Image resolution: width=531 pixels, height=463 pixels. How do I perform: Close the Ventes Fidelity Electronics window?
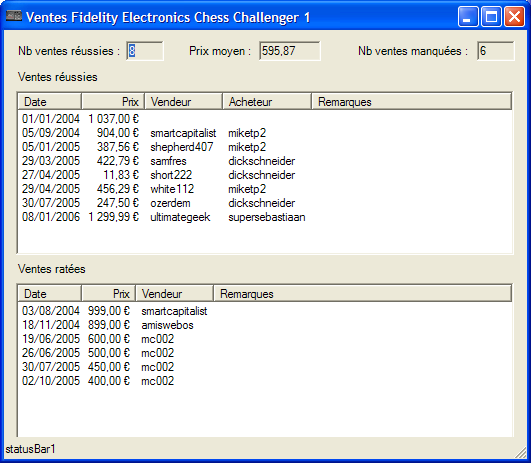pyautogui.click(x=514, y=17)
